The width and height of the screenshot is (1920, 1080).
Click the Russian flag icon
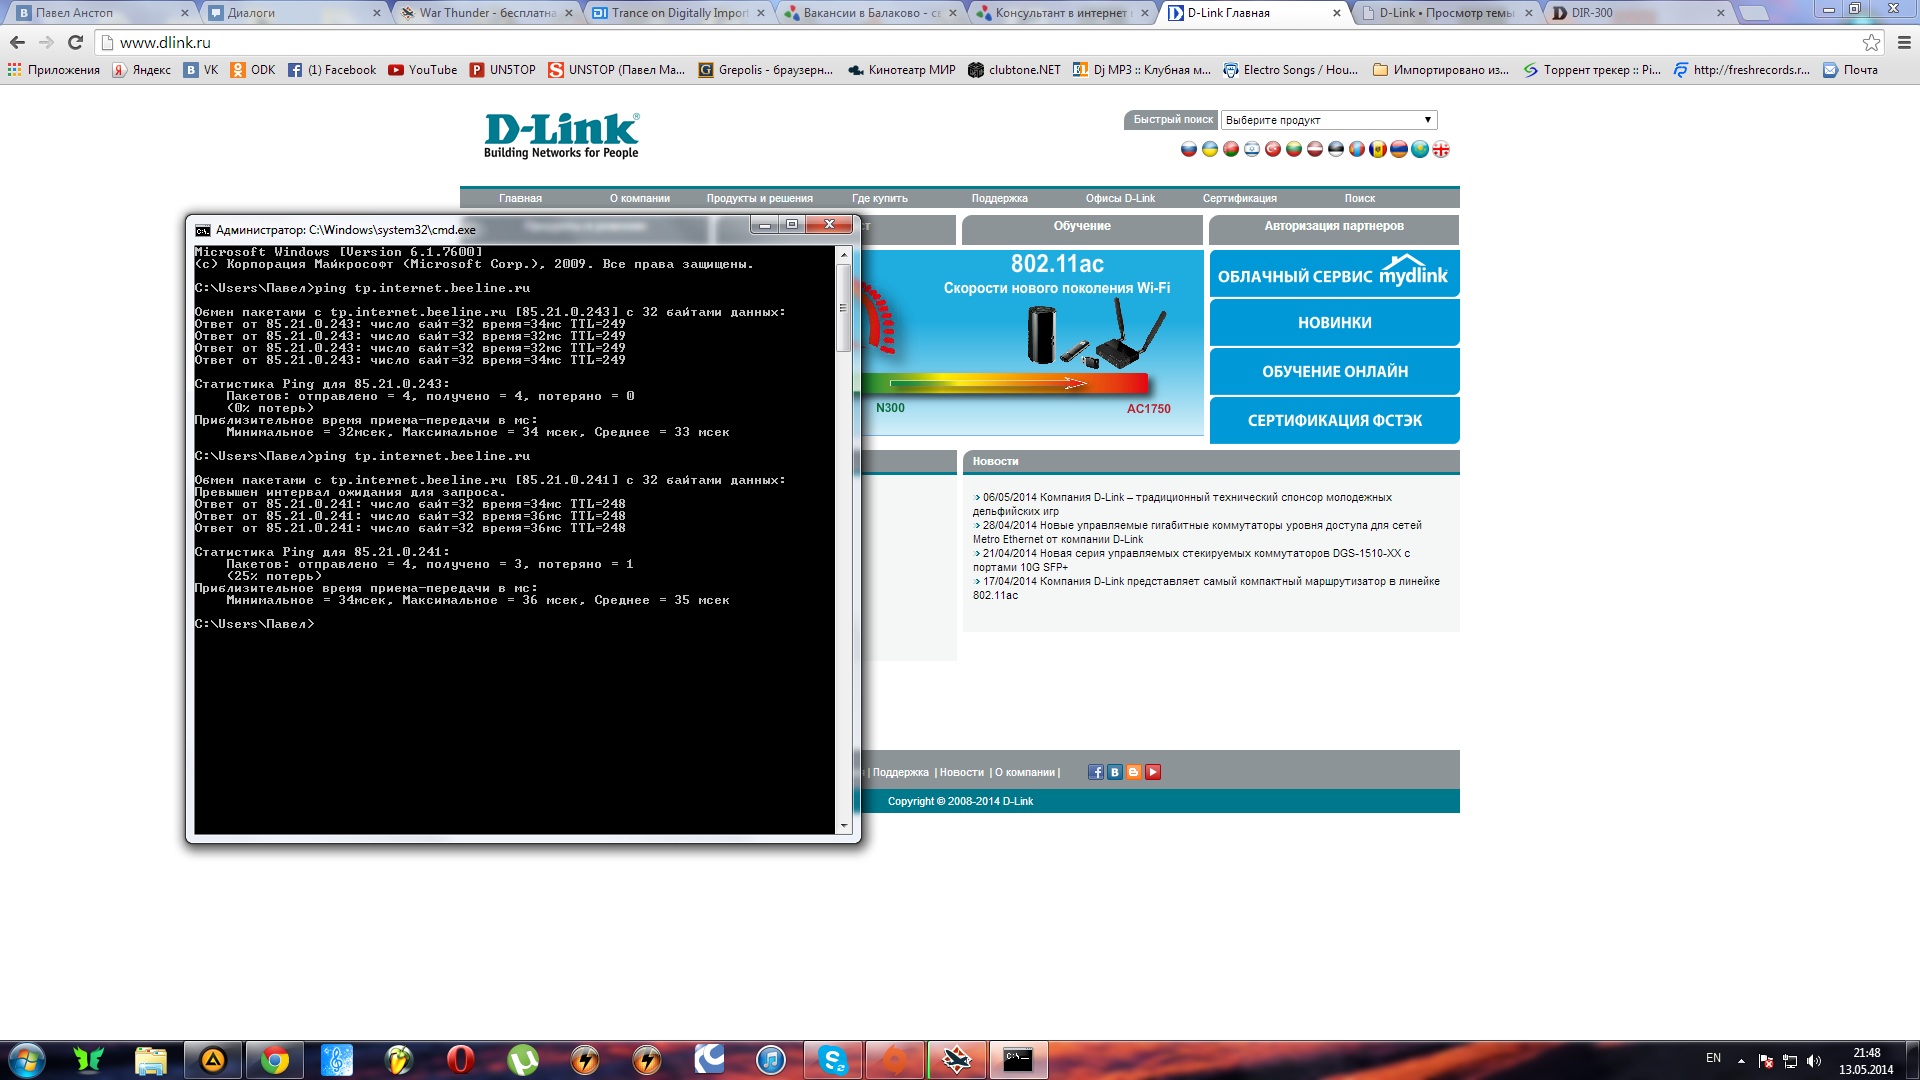(1189, 149)
